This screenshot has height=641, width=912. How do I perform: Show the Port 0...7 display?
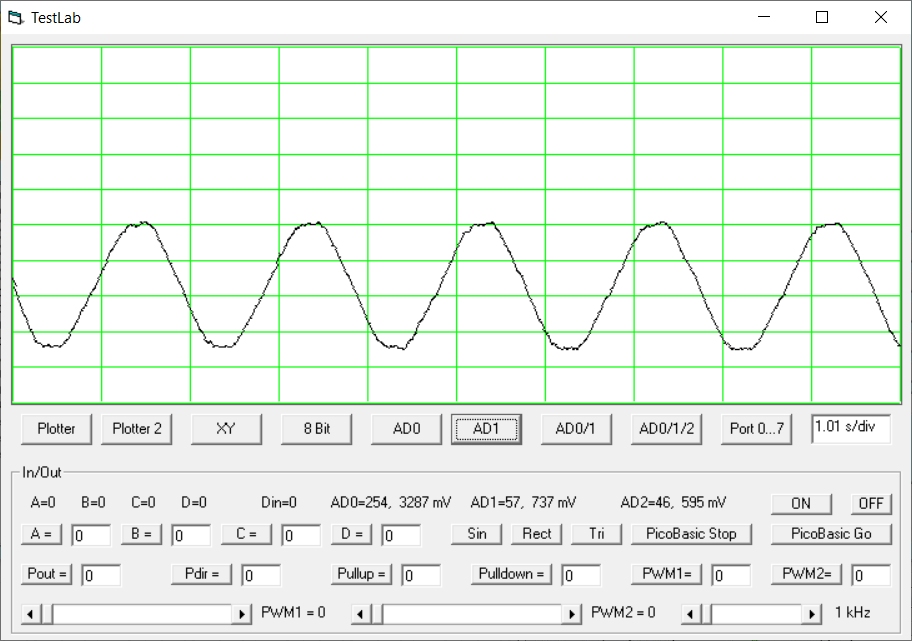757,428
